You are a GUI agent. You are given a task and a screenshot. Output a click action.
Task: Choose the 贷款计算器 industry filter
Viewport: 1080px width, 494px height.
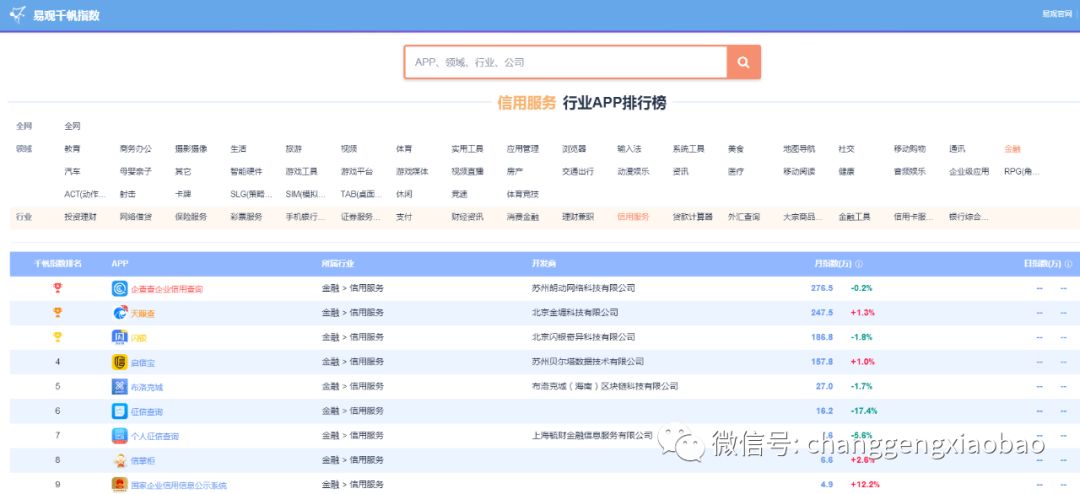point(692,217)
